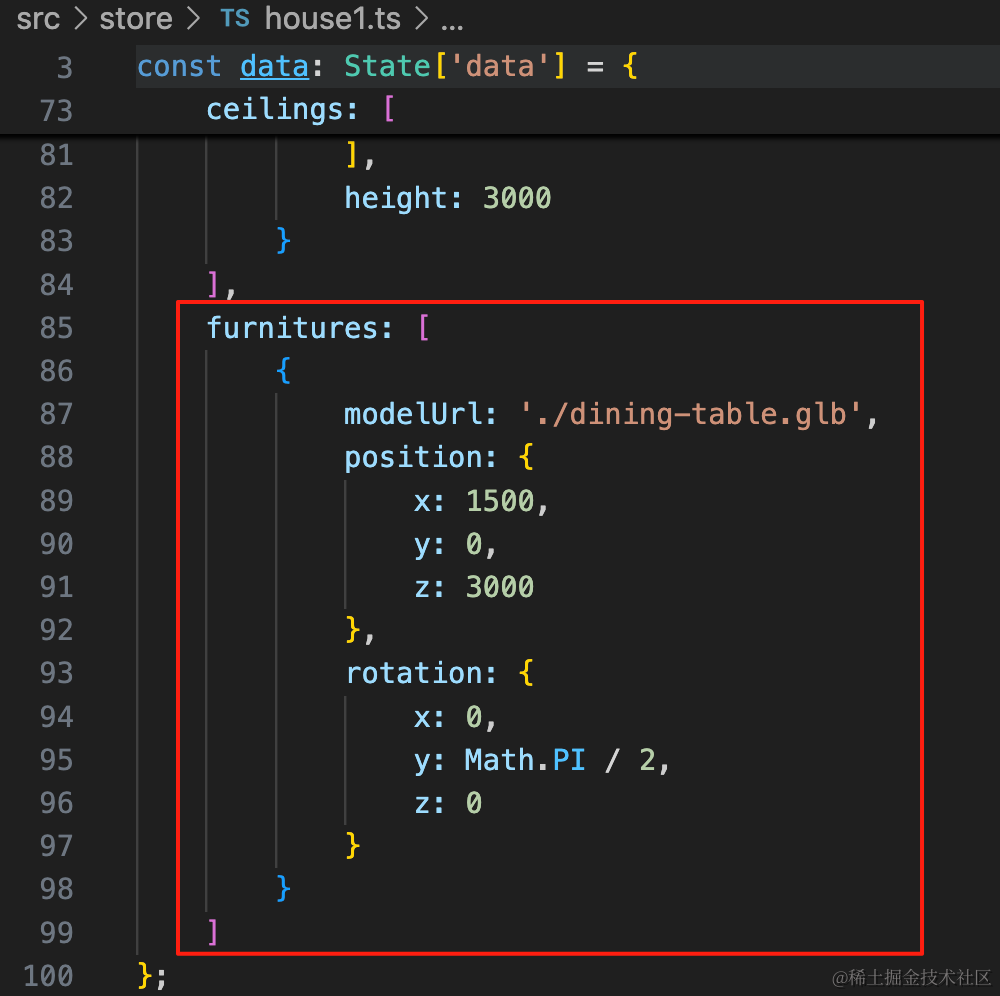Click 'x: 0,' on line 94
The width and height of the screenshot is (1000, 996).
(x=455, y=717)
